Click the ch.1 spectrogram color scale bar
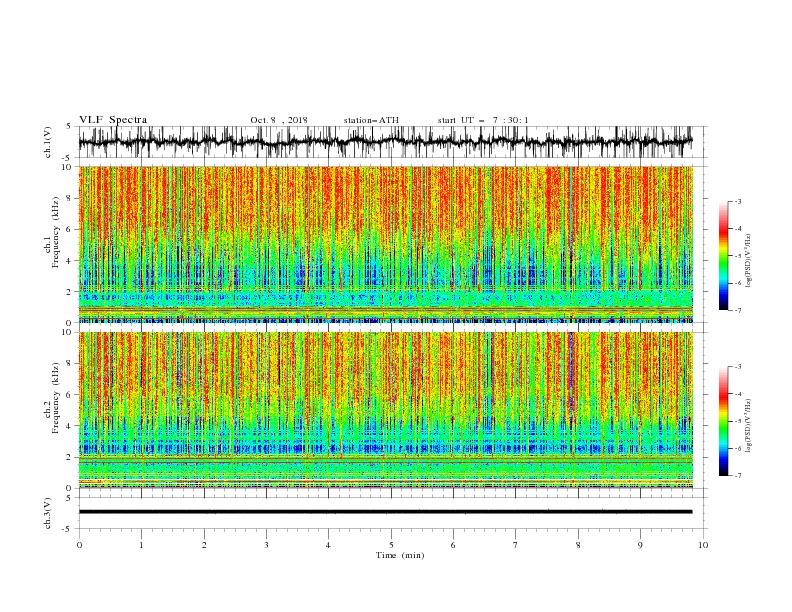This screenshot has height=612, width=792. point(723,256)
